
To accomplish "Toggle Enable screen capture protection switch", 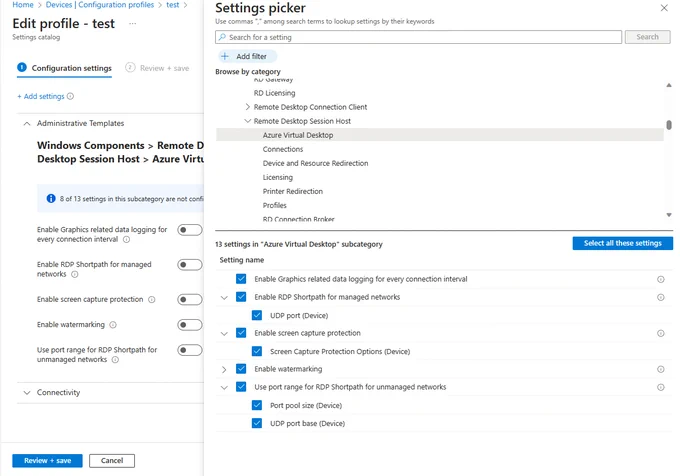I will point(190,300).
